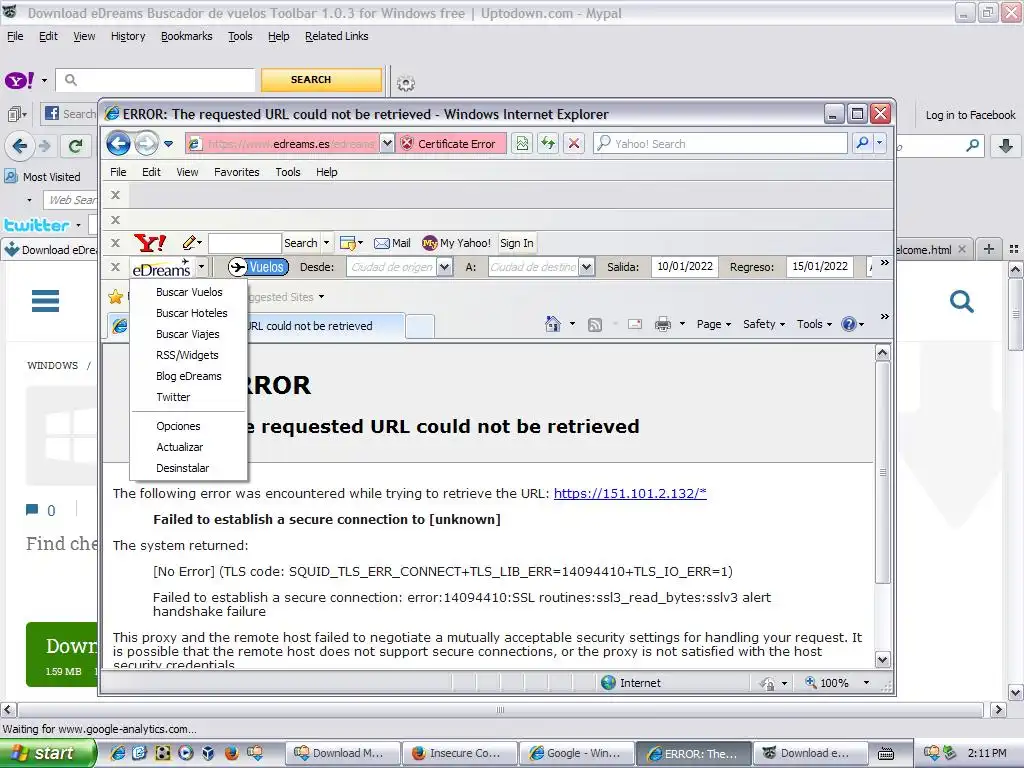
Task: Click the Certificate Error indicator
Action: tap(450, 144)
